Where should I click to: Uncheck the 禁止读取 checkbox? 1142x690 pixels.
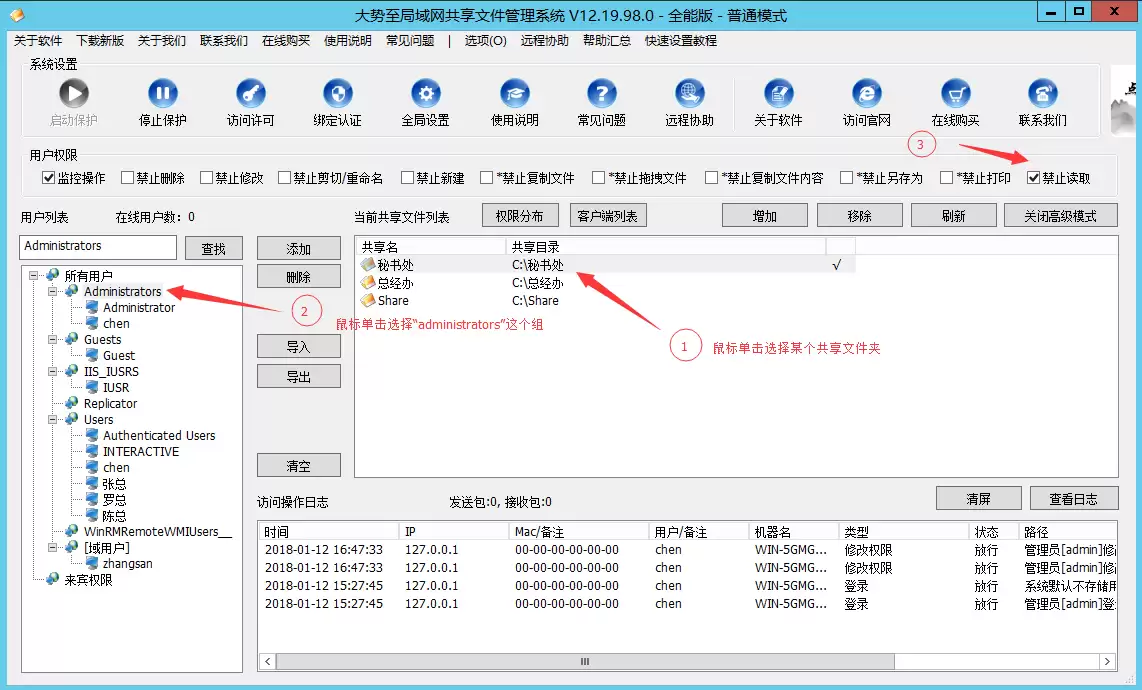click(1033, 178)
